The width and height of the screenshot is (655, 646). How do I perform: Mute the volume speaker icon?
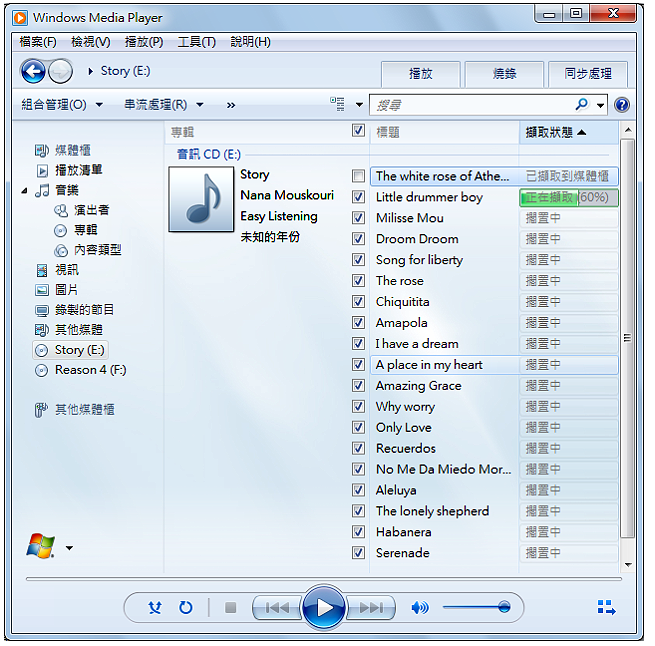point(419,607)
